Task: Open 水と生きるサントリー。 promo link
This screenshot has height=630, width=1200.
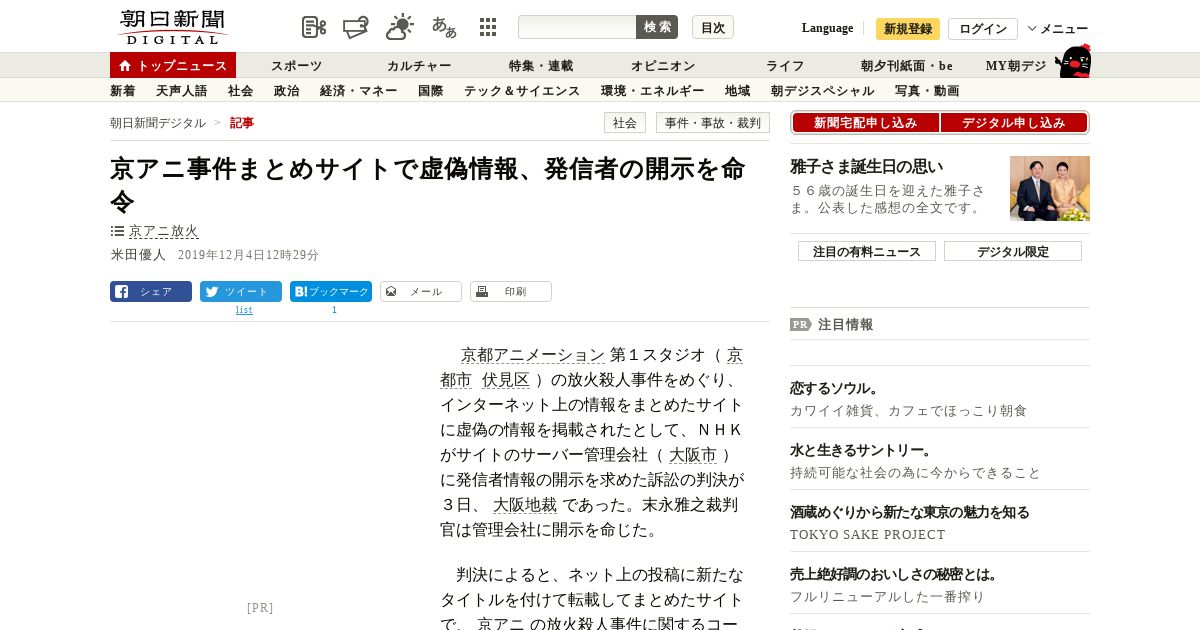Action: 862,450
